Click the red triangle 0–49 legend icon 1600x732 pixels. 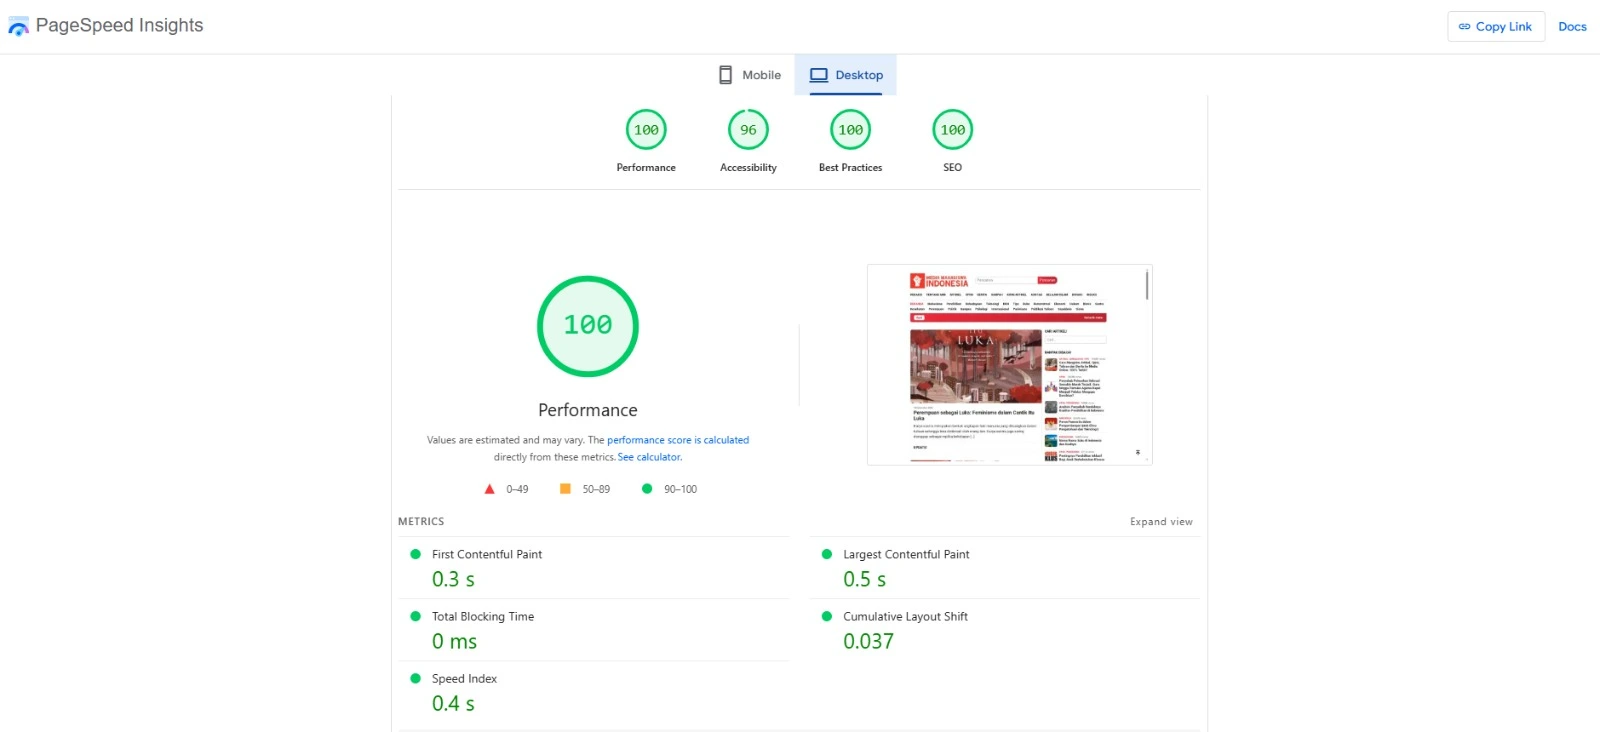pos(489,489)
